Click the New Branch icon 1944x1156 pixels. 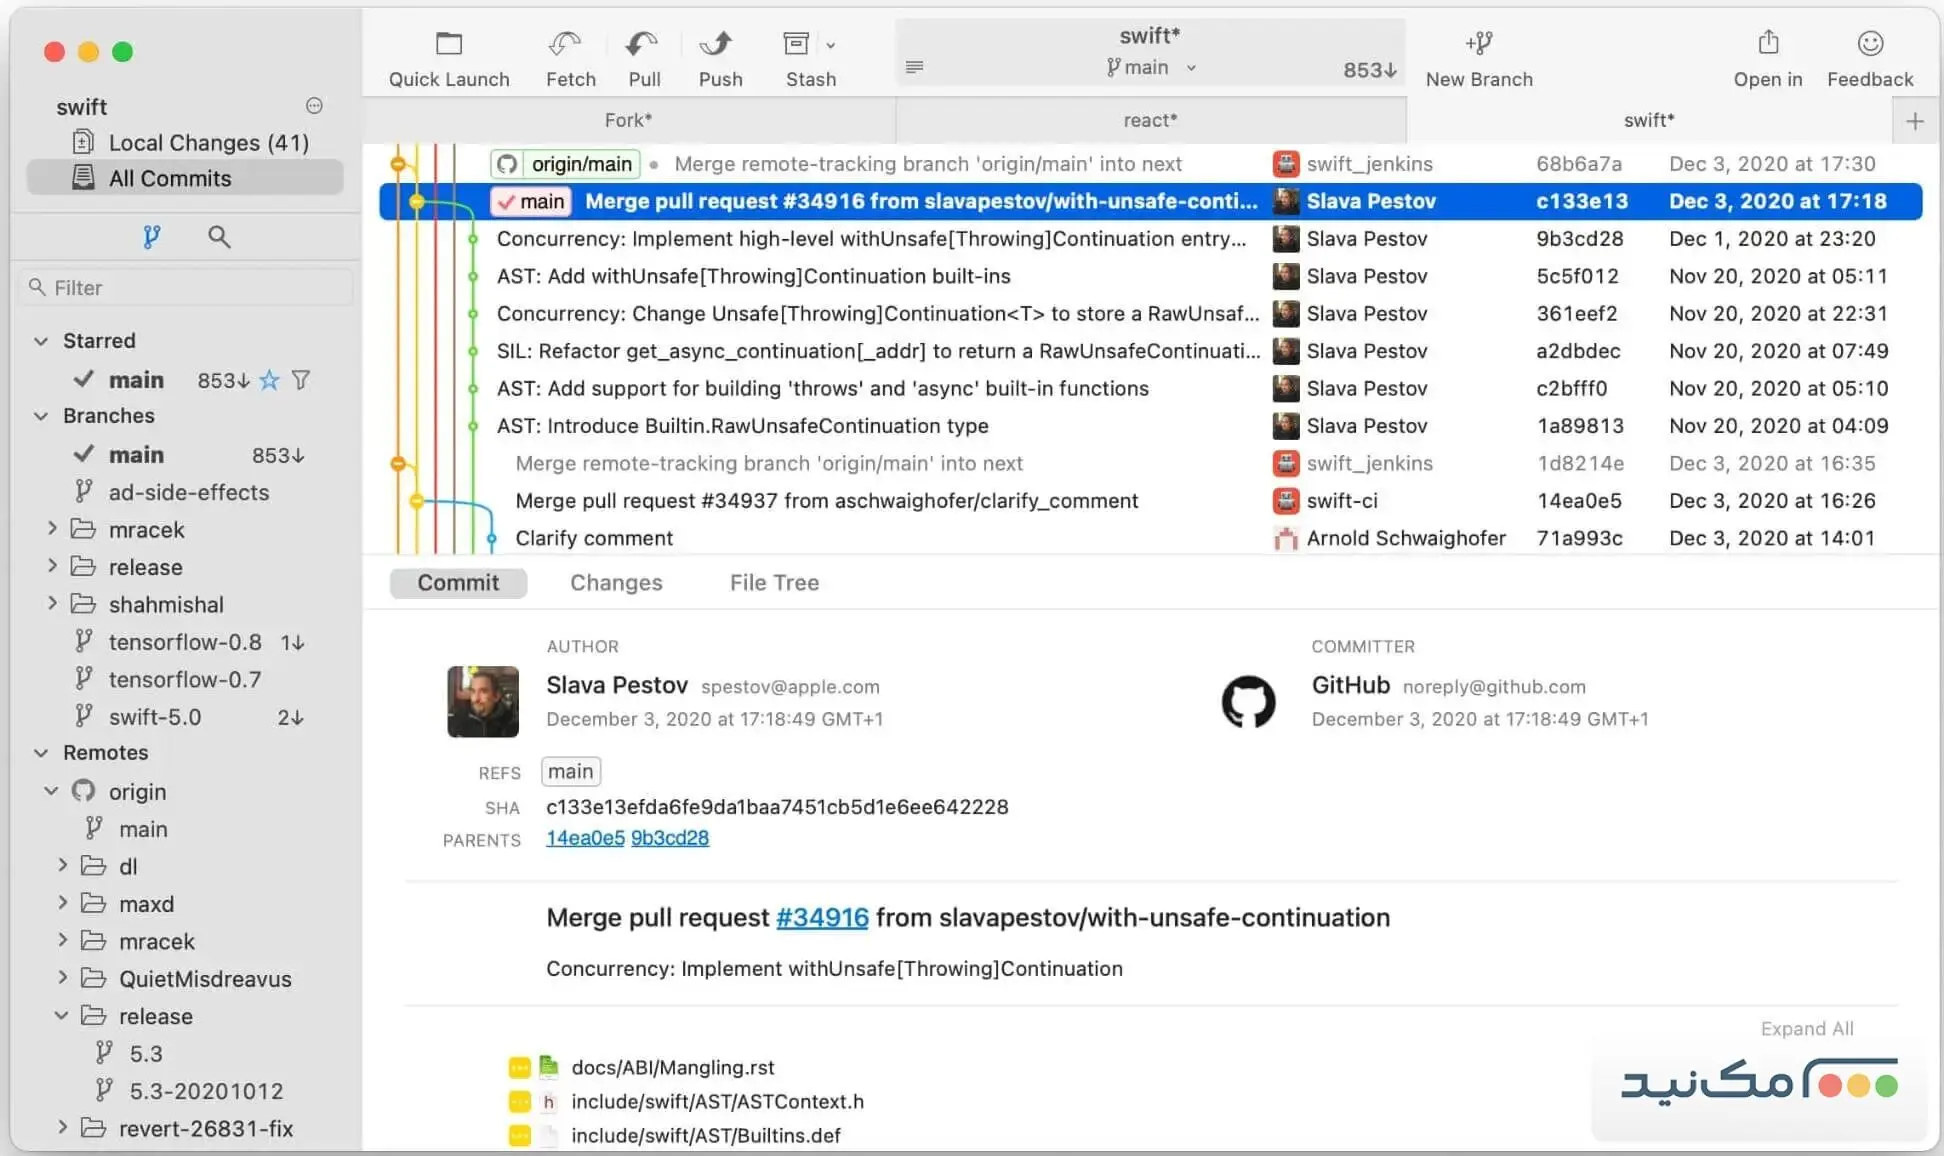point(1478,44)
